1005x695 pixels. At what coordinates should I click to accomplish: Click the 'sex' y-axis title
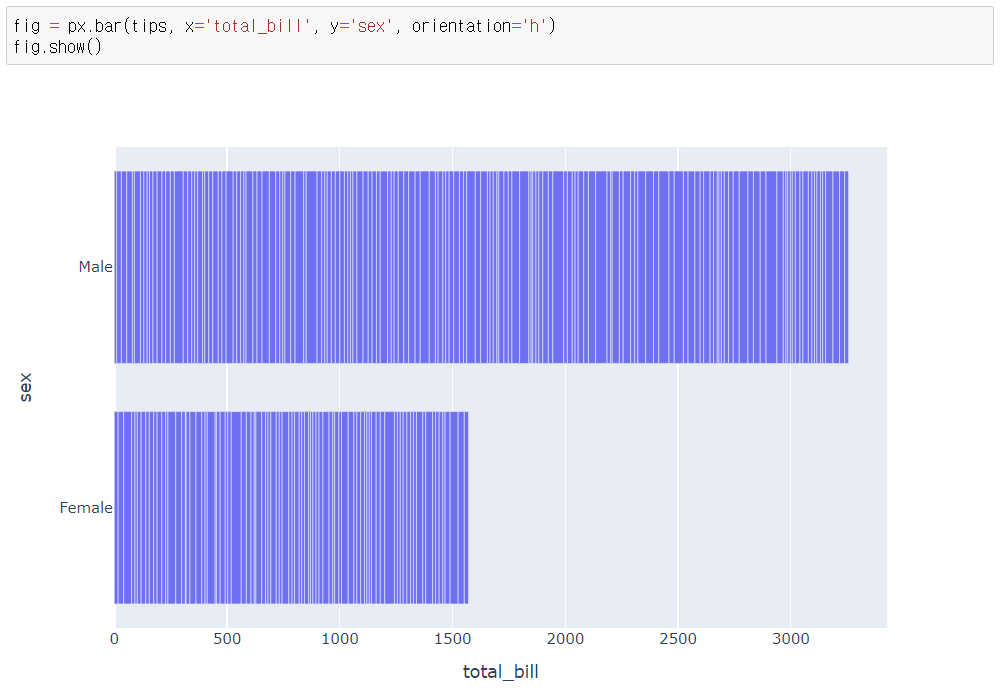tap(25, 387)
